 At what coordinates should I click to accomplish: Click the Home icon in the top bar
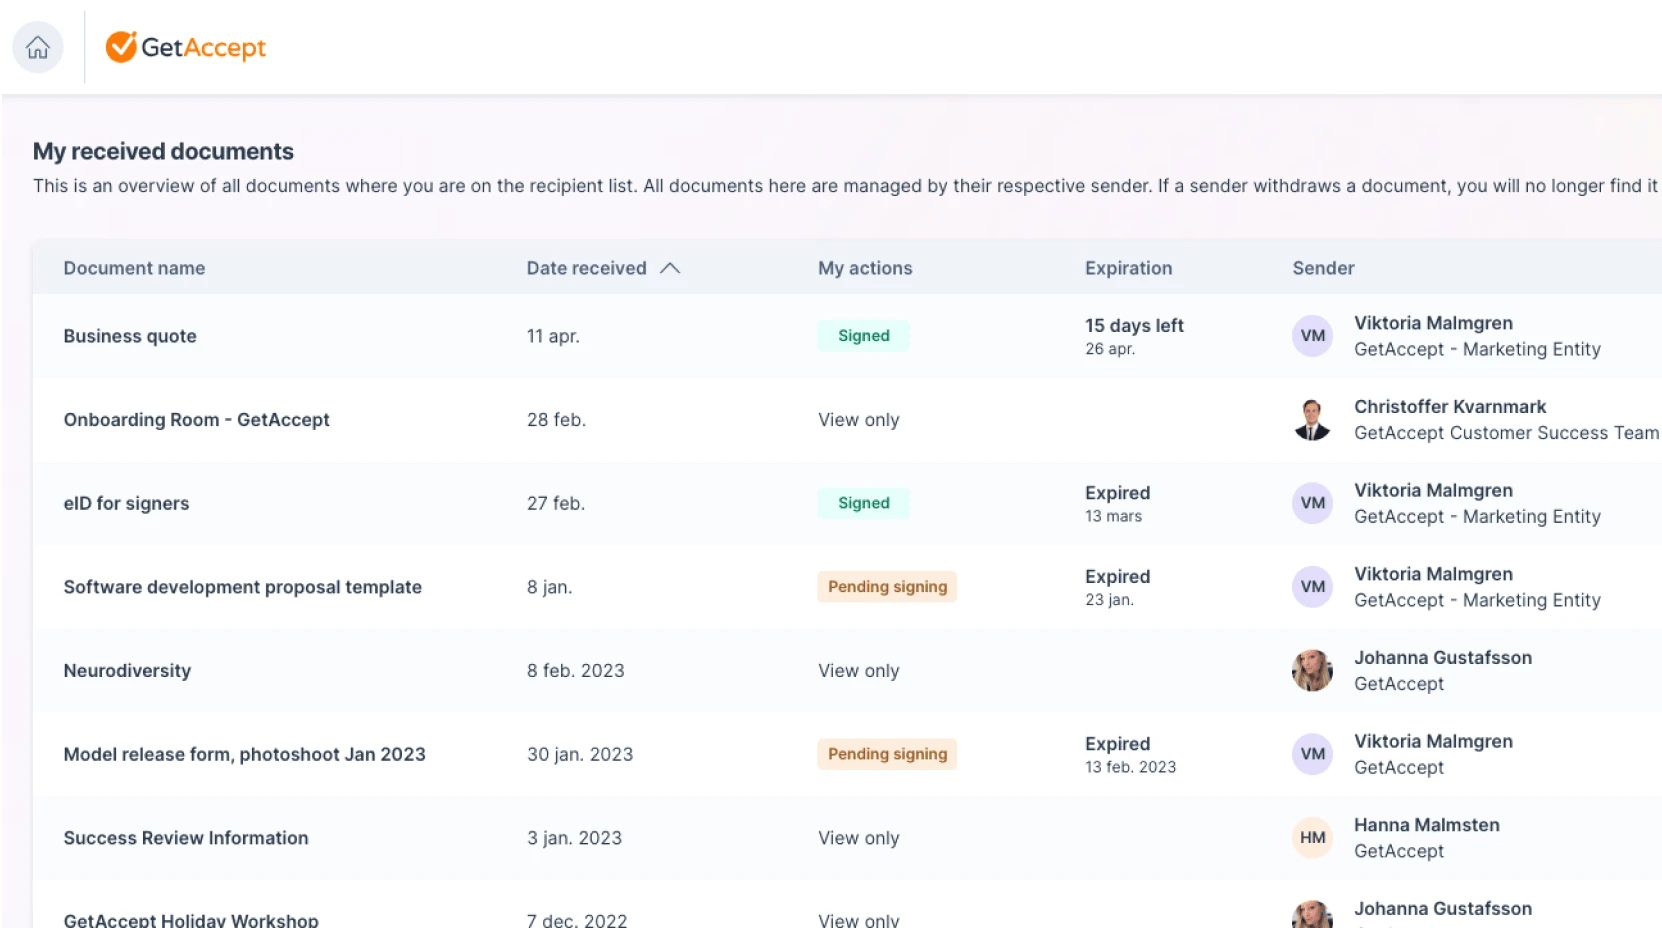click(37, 47)
